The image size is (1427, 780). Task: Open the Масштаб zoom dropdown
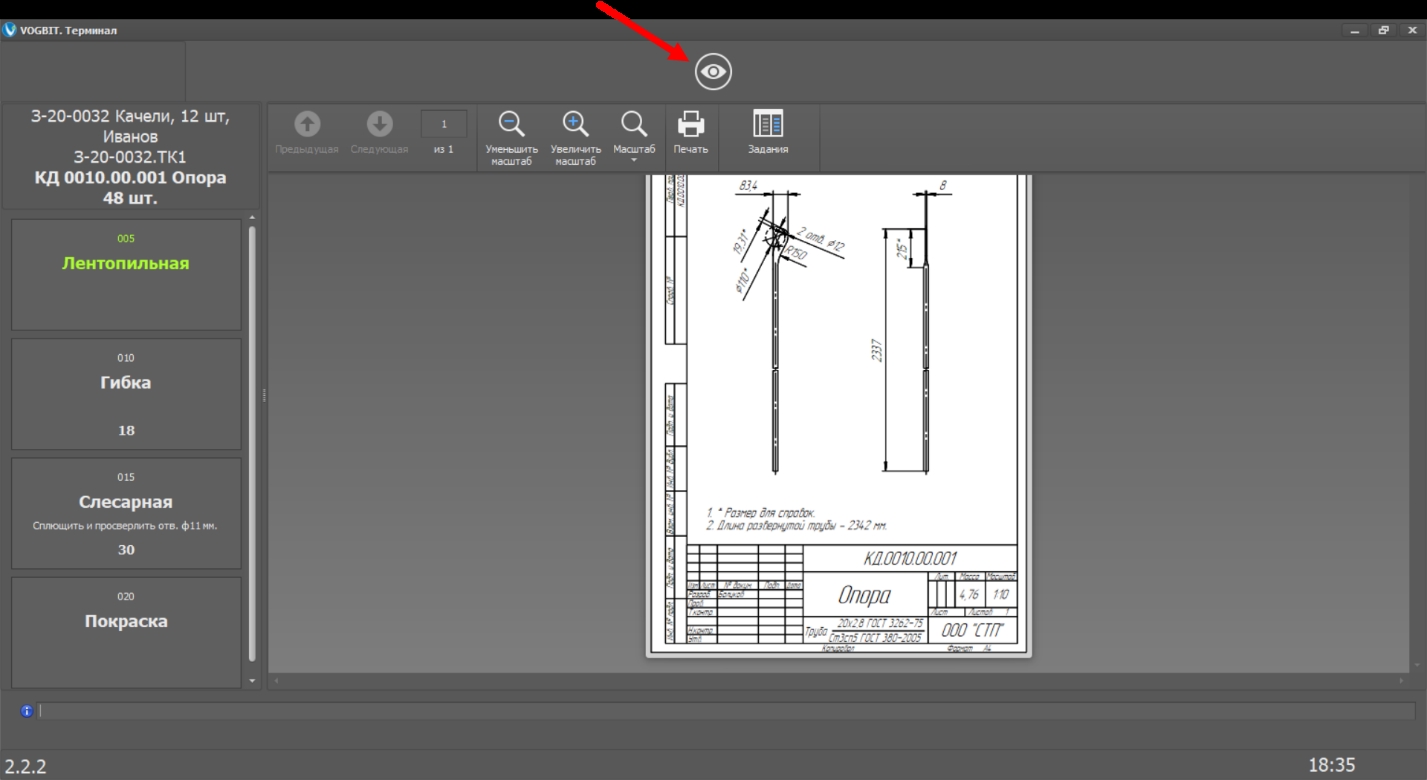click(634, 138)
